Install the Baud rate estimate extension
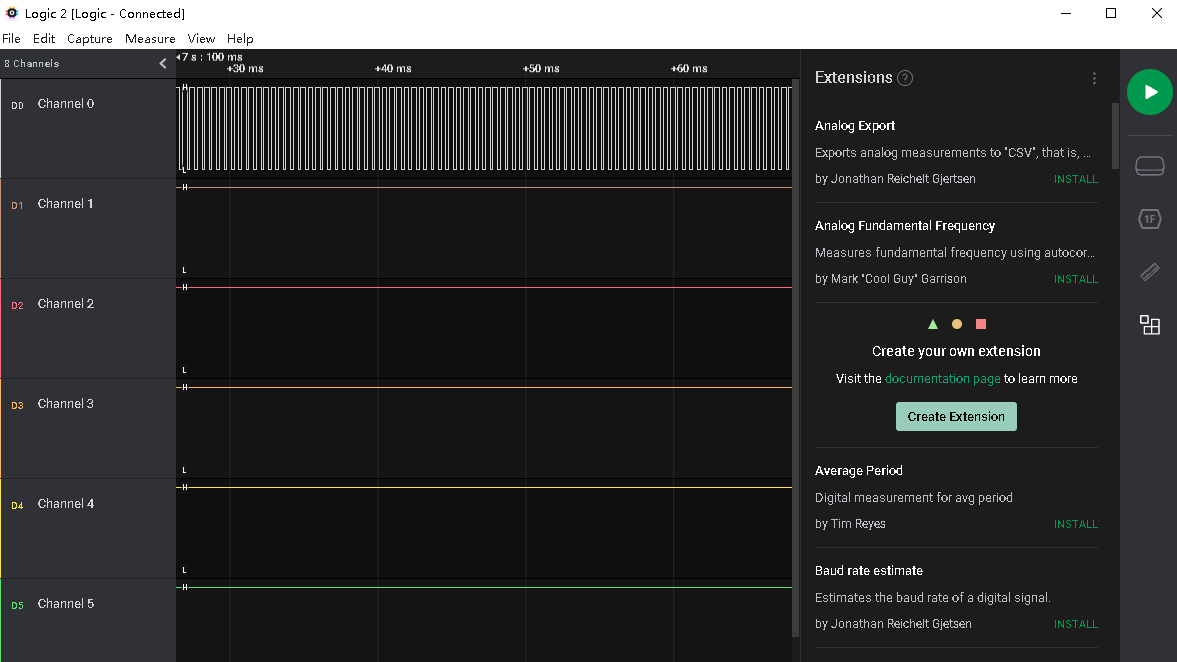This screenshot has height=662, width=1177. pyautogui.click(x=1076, y=624)
